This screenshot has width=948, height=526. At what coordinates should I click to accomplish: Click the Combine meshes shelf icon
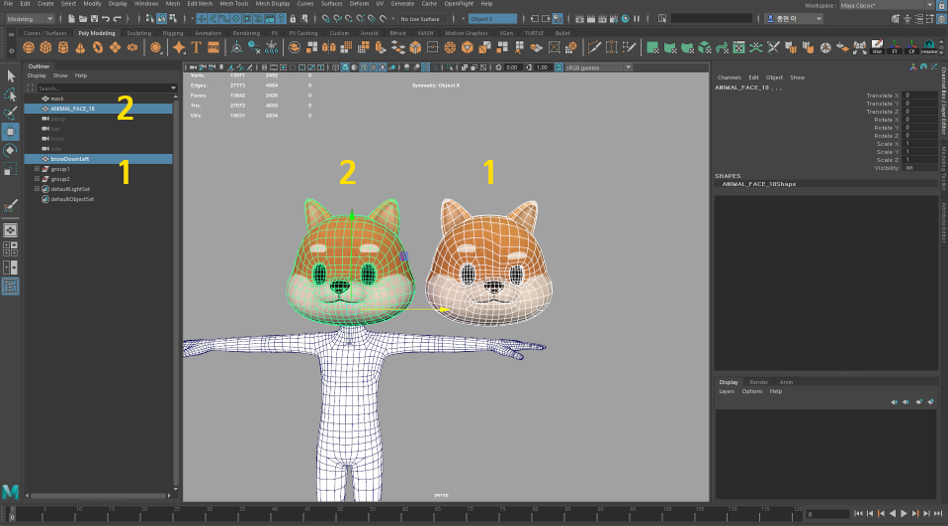tap(294, 47)
